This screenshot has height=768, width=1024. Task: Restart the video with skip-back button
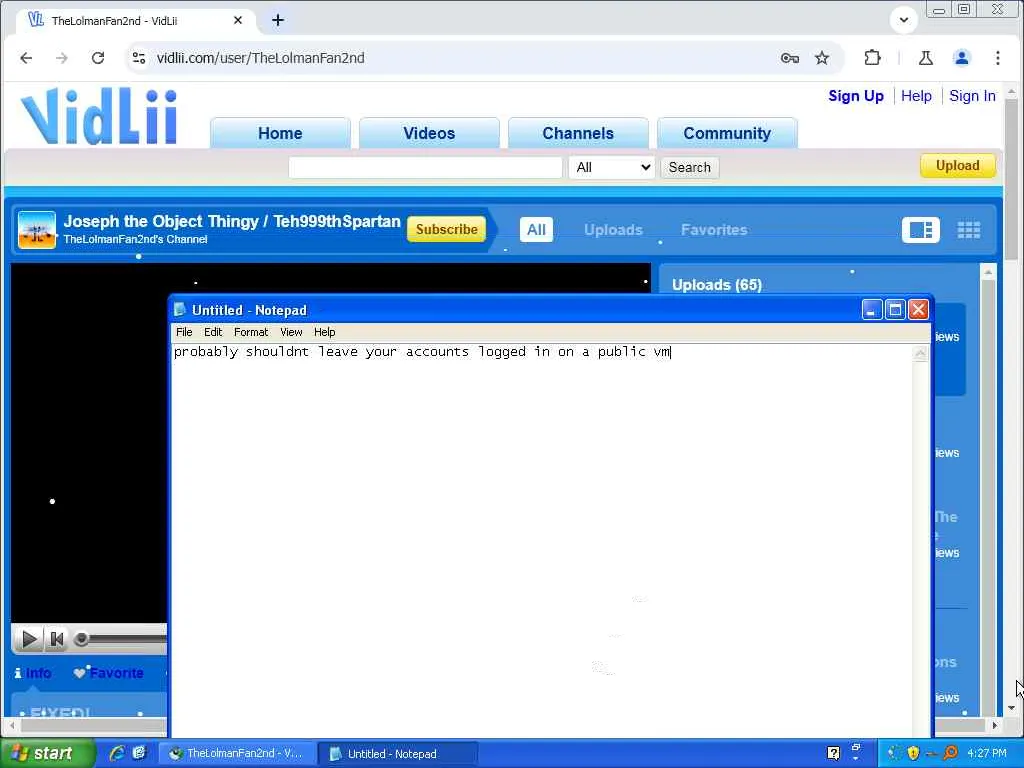57,639
